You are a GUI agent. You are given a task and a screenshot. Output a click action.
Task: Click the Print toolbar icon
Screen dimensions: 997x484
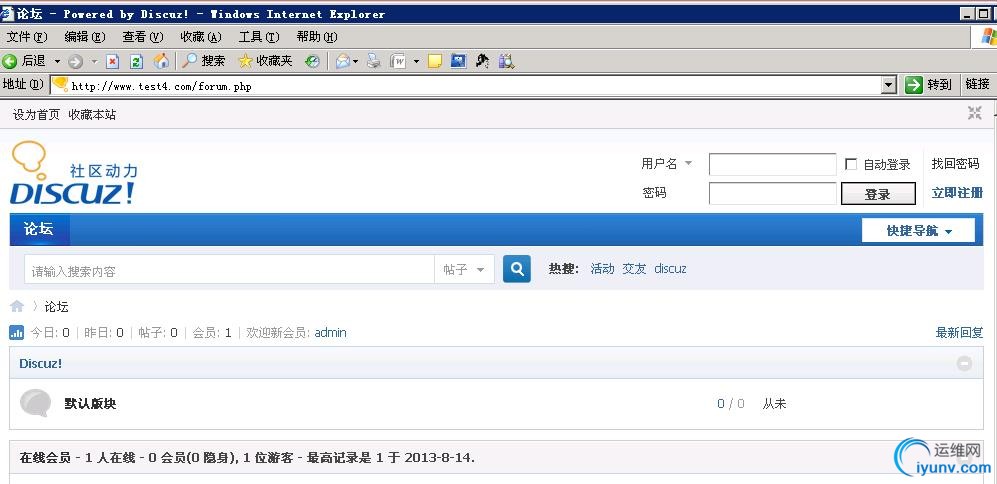pyautogui.click(x=374, y=61)
